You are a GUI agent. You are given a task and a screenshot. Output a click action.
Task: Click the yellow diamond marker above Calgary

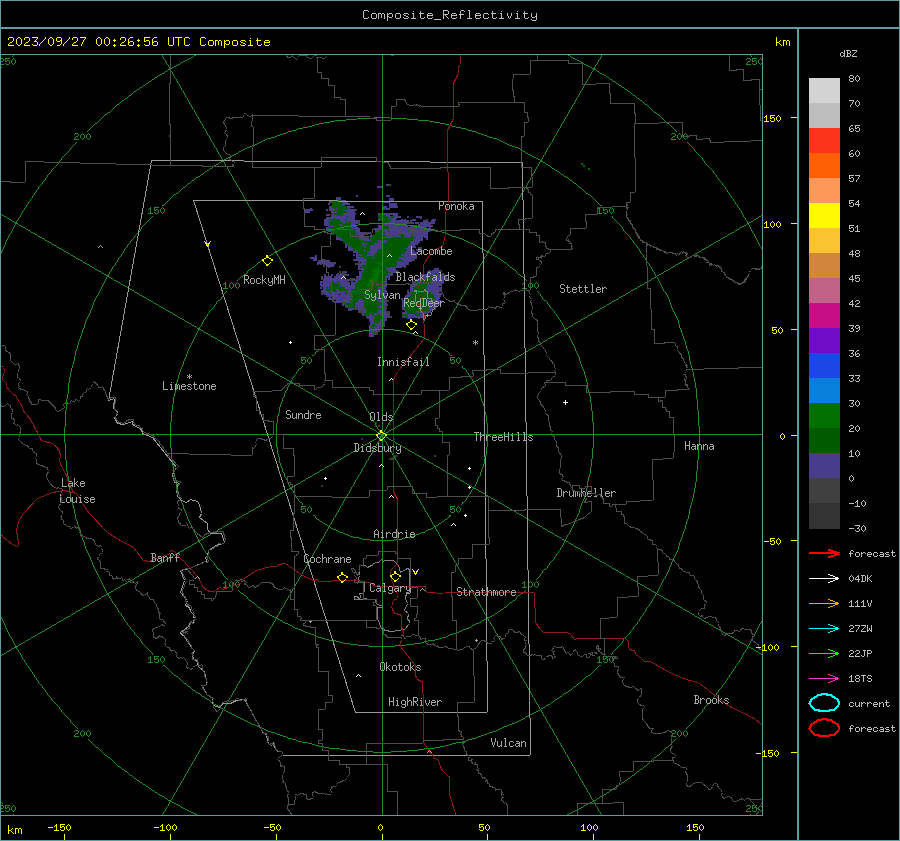point(395,576)
